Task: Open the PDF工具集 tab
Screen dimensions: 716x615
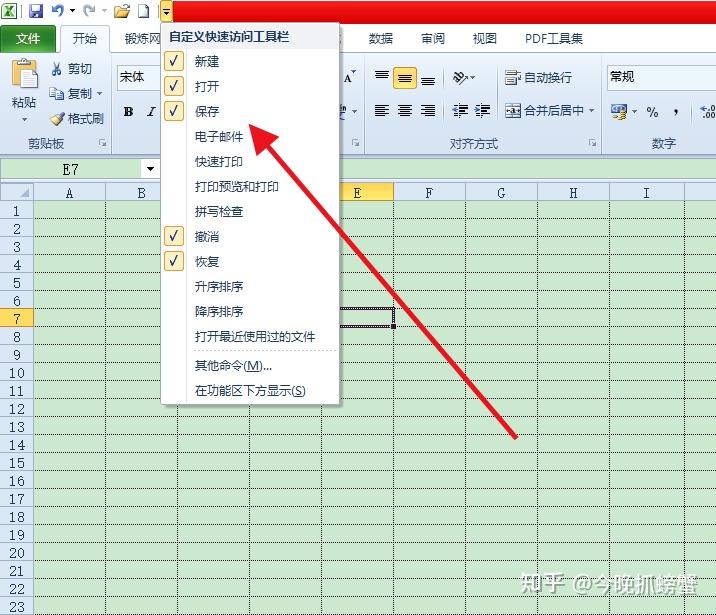Action: click(553, 39)
